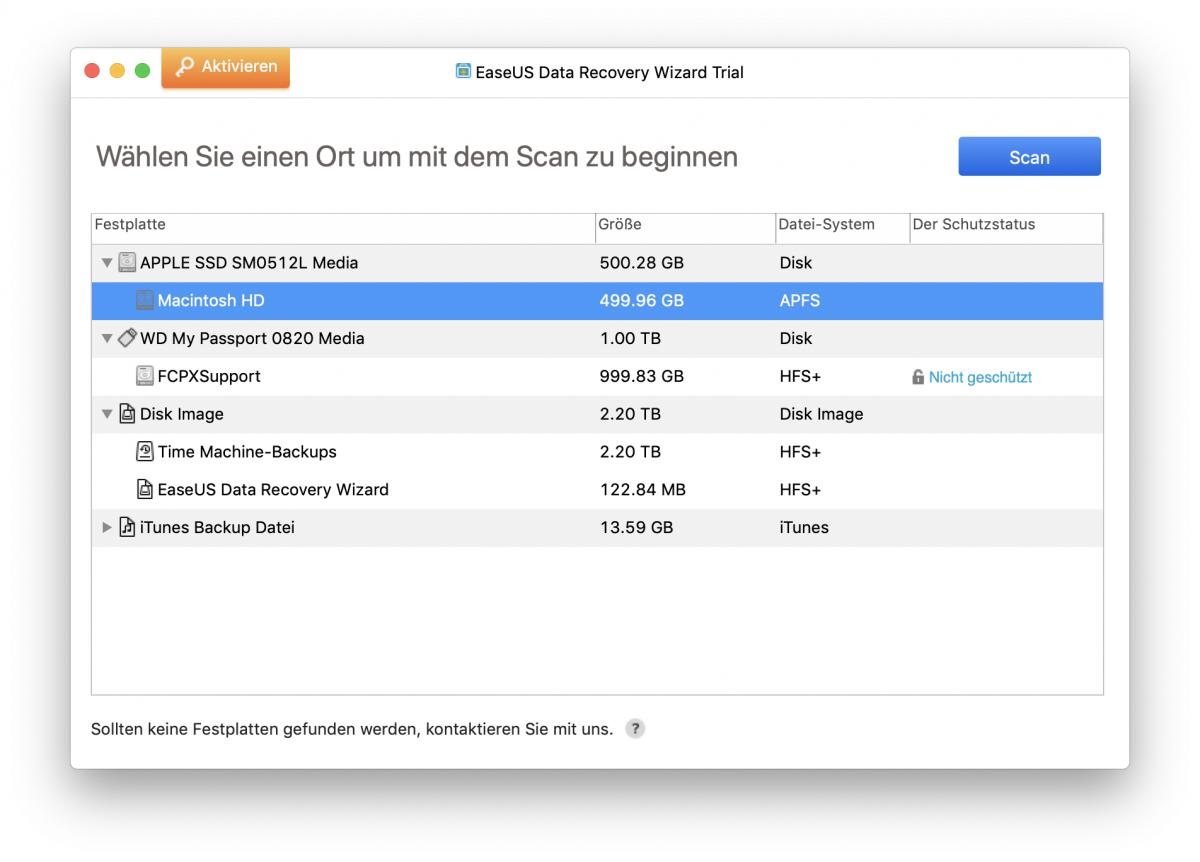The height and width of the screenshot is (862, 1200).
Task: Minimize the window with yellow button
Action: [x=117, y=71]
